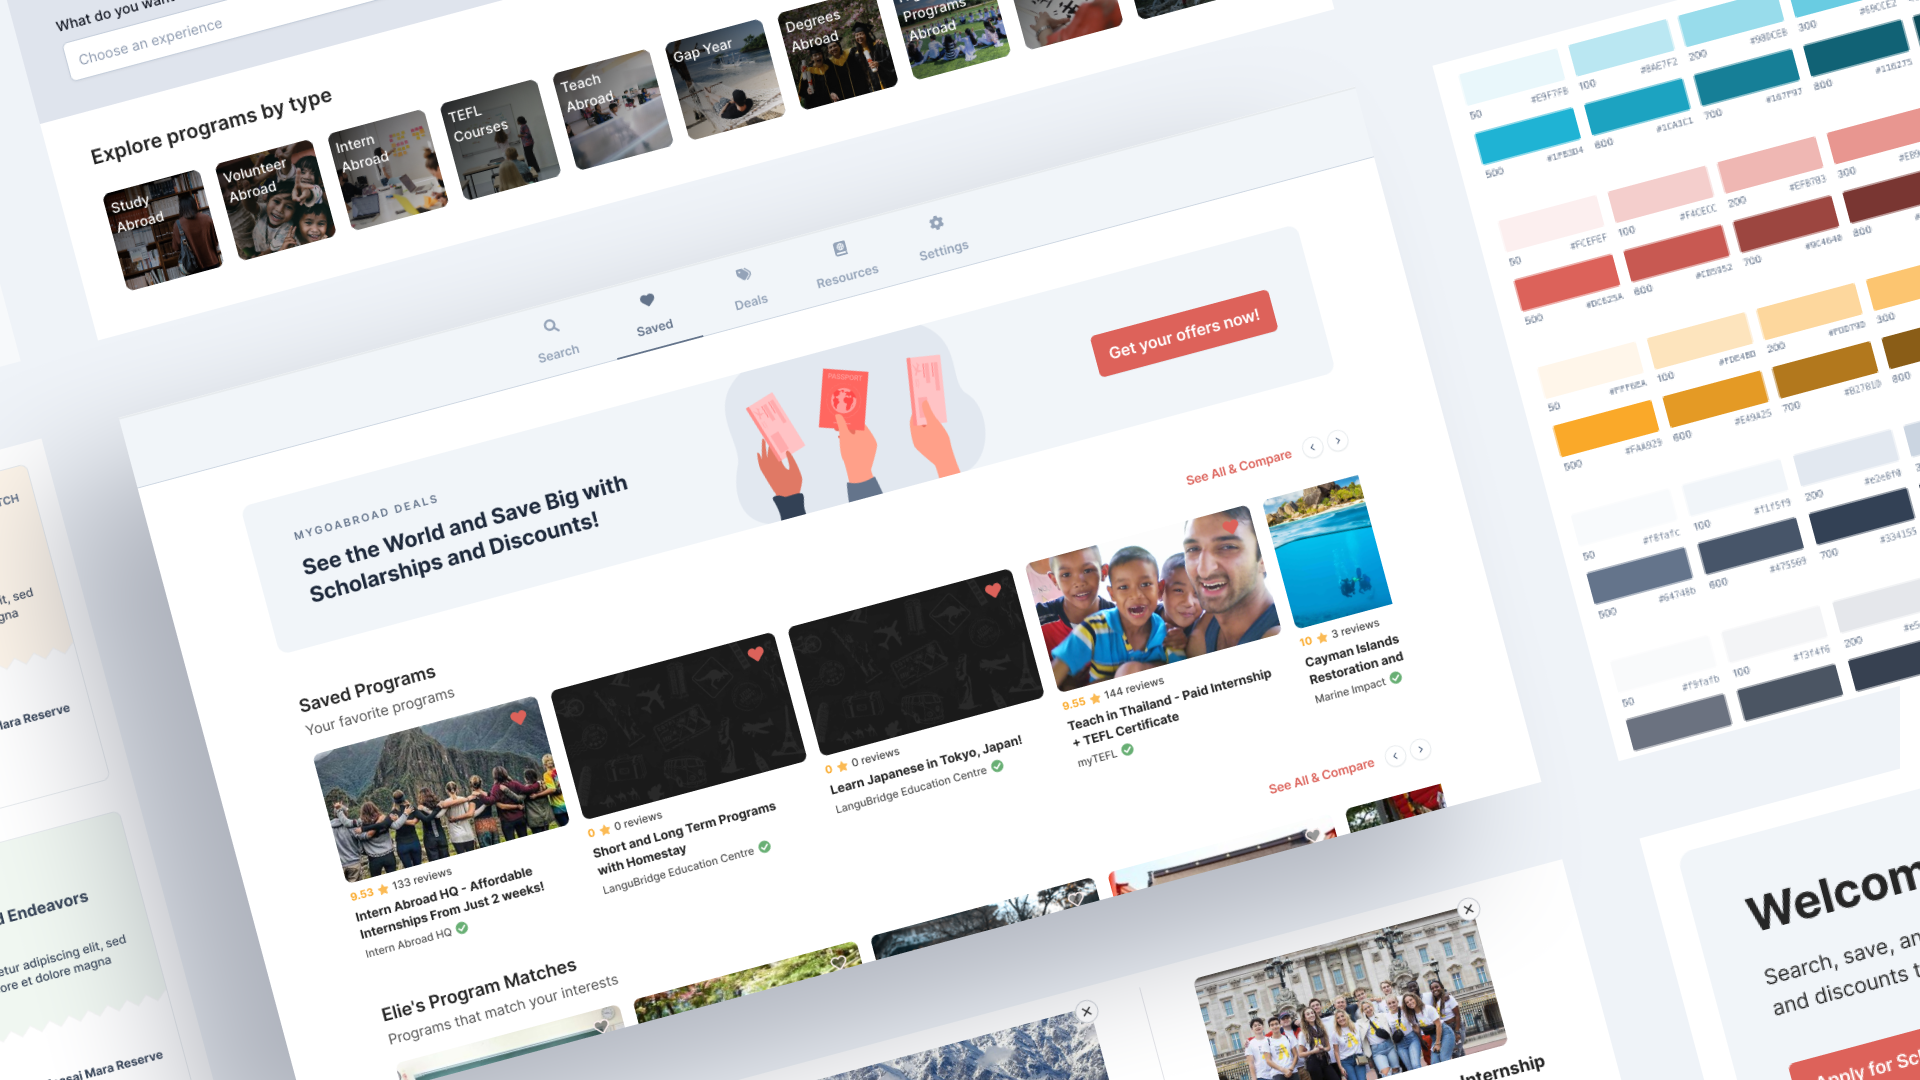Click the Marine Impact provider name
Screen dimensions: 1920x1080
(1350, 690)
